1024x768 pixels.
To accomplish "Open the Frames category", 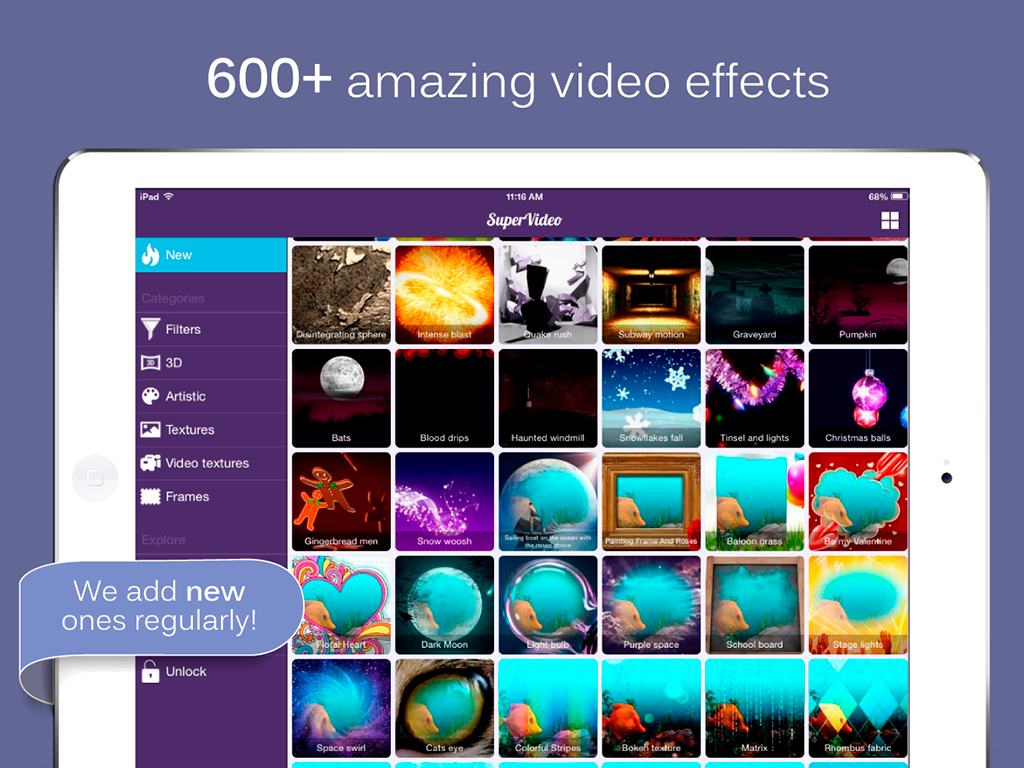I will point(211,496).
